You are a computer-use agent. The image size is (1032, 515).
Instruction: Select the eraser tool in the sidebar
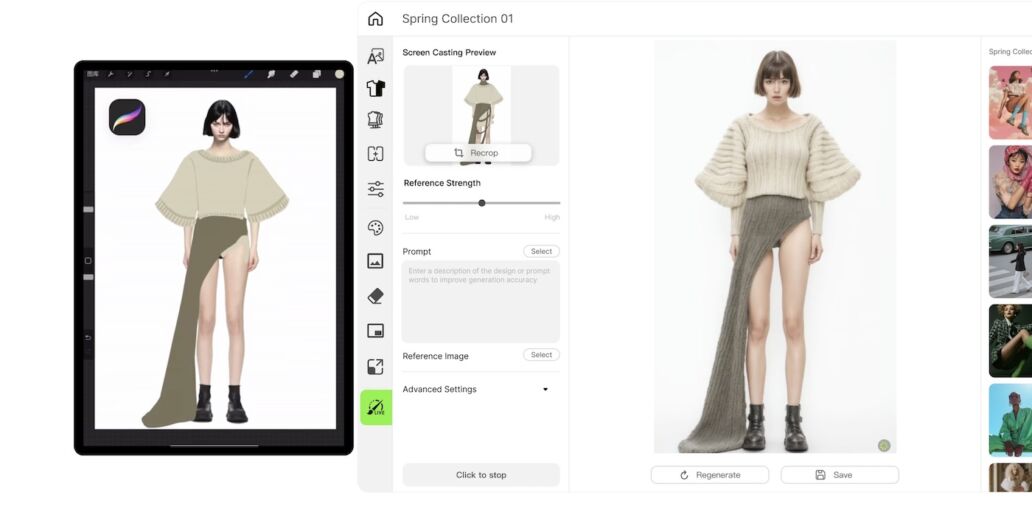coord(375,296)
